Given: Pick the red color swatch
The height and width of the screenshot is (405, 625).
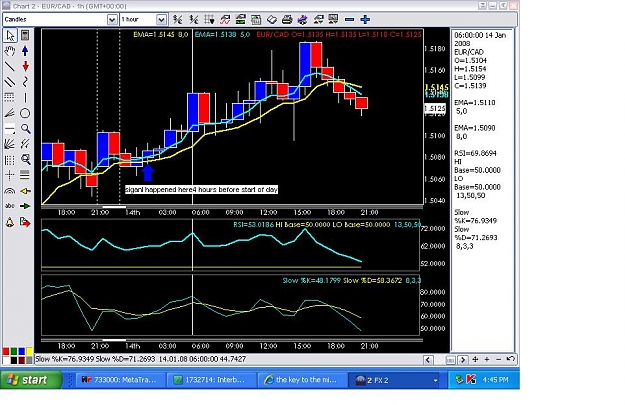Looking at the screenshot, I should point(6,351).
